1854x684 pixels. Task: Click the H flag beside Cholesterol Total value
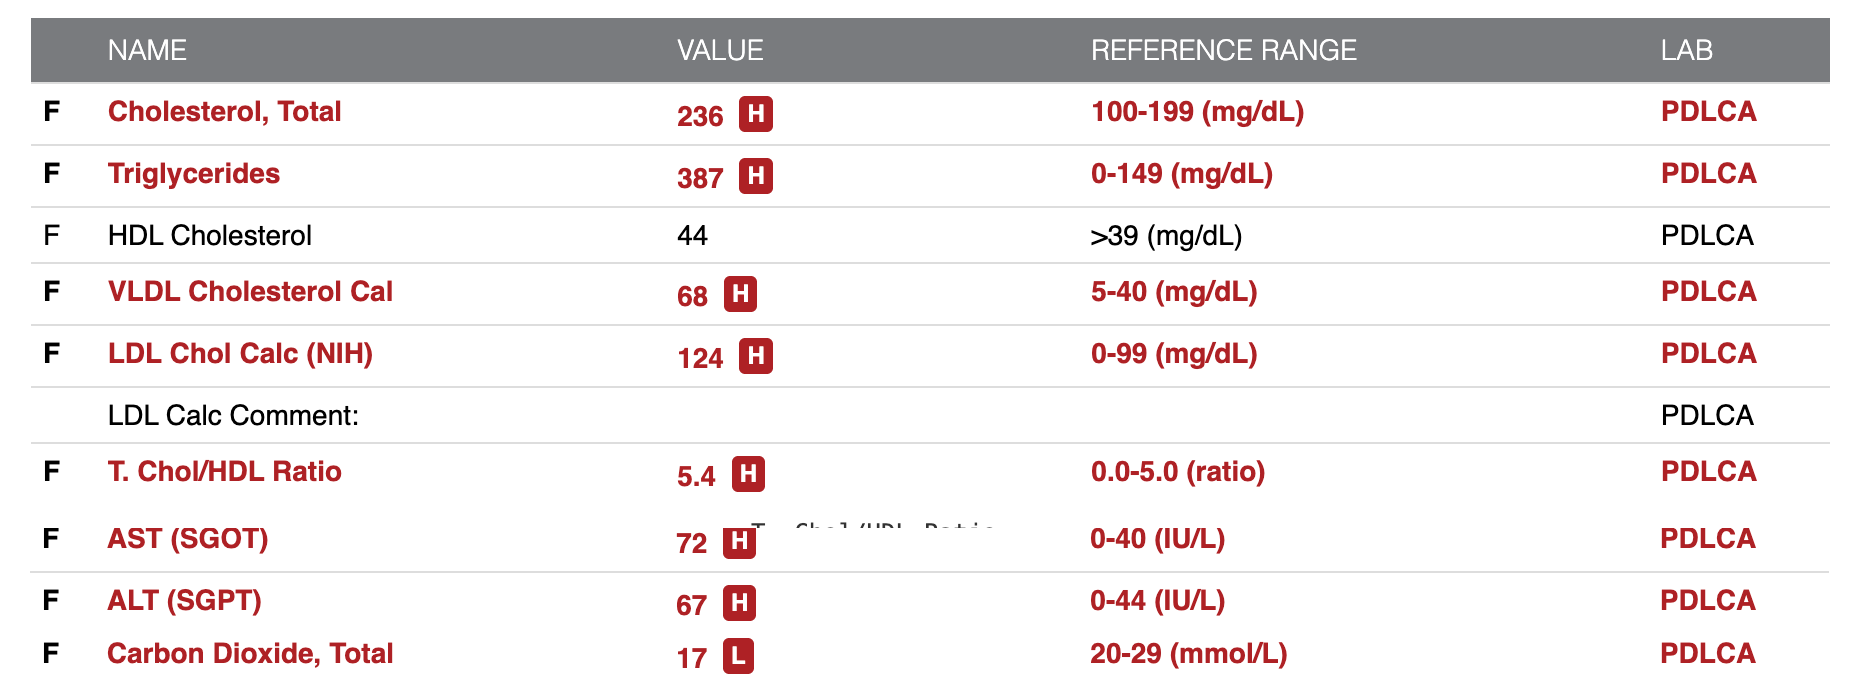coord(756,114)
